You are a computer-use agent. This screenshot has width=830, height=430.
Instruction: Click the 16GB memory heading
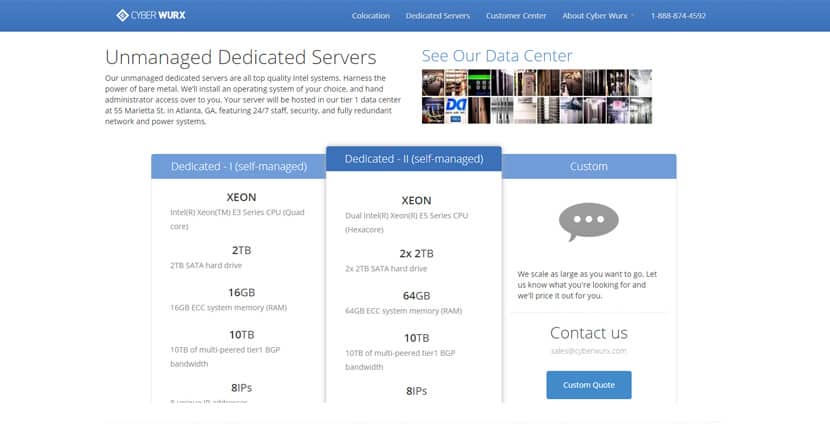click(241, 292)
